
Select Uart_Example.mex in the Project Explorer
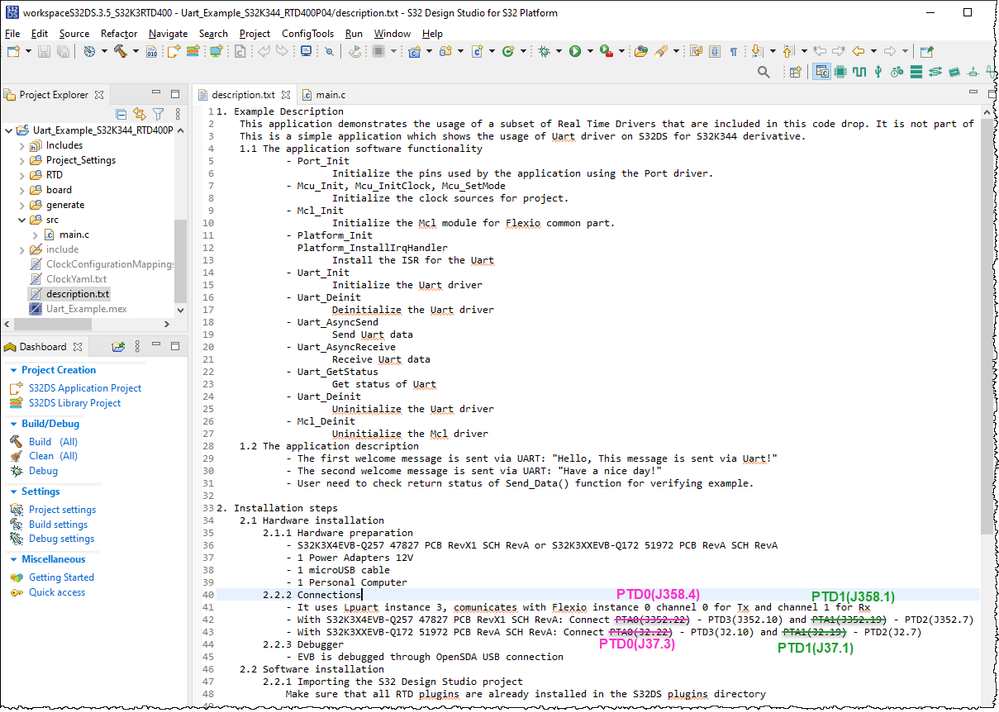pyautogui.click(x=86, y=309)
